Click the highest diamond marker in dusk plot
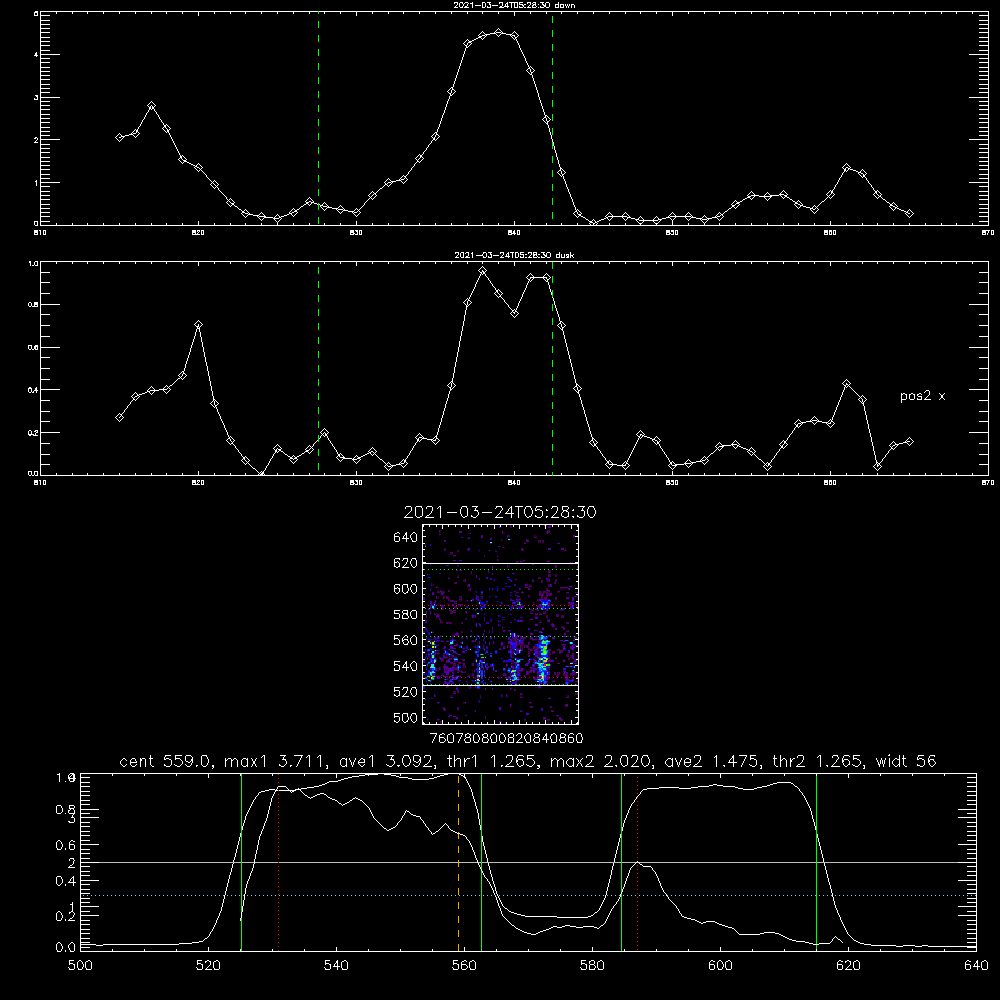1000x1000 pixels. point(483,271)
